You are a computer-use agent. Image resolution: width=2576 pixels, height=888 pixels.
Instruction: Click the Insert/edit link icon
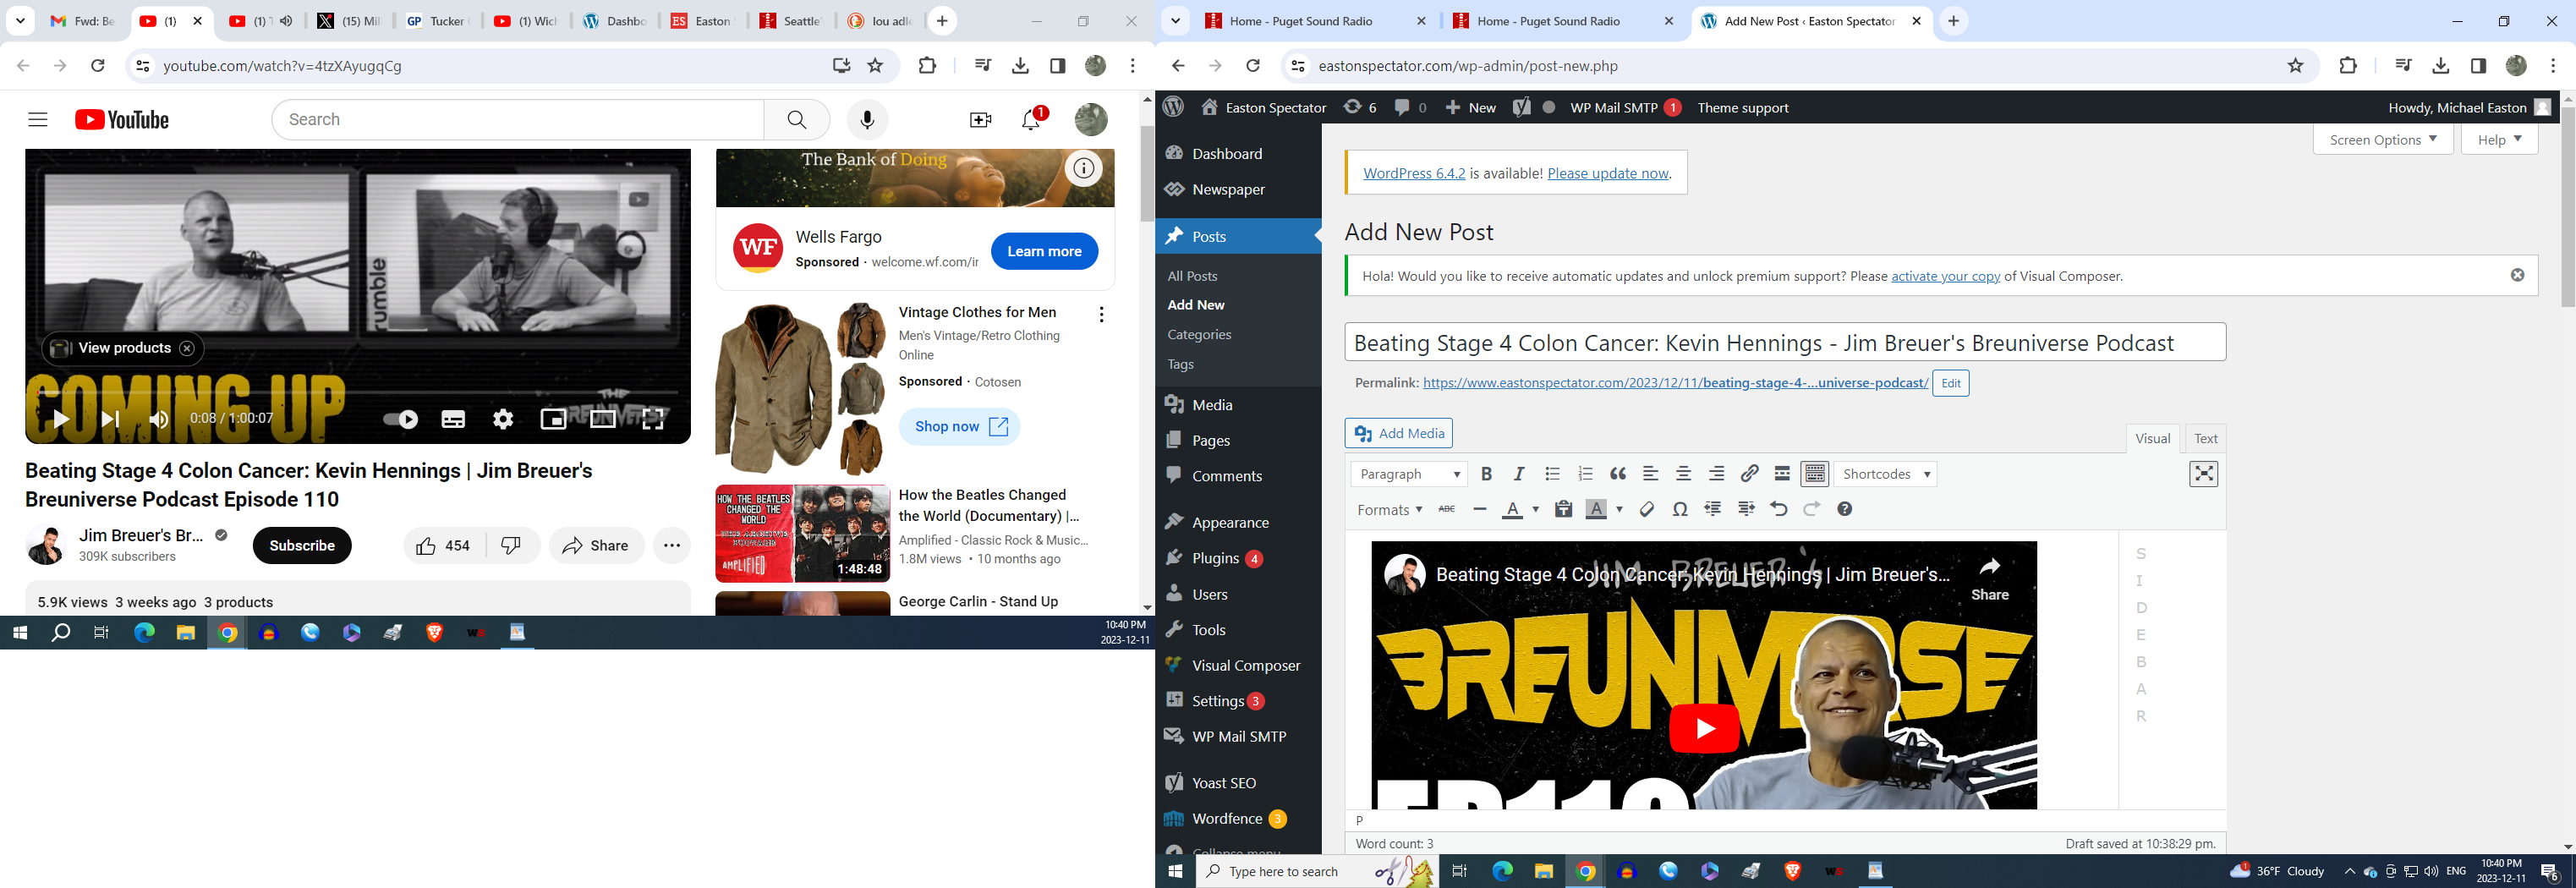tap(1749, 474)
